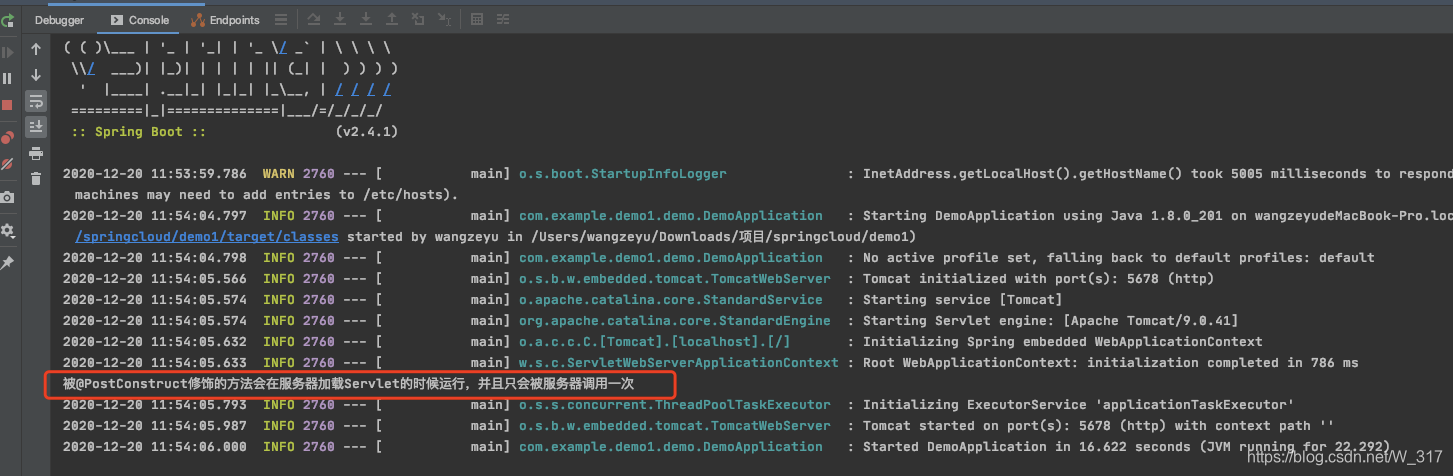1453x476 pixels.
Task: Click the down arrow stack trace icon
Action: (36, 75)
